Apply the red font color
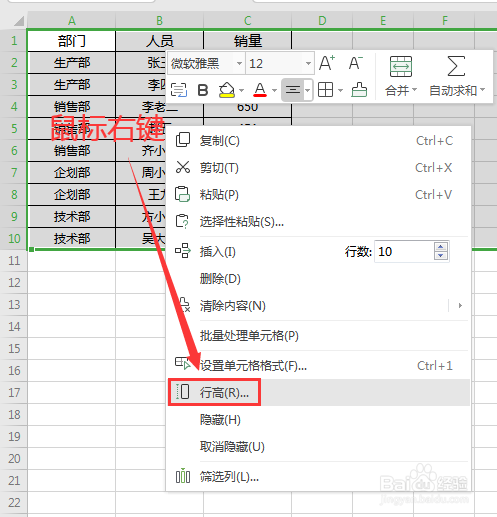 (260, 90)
